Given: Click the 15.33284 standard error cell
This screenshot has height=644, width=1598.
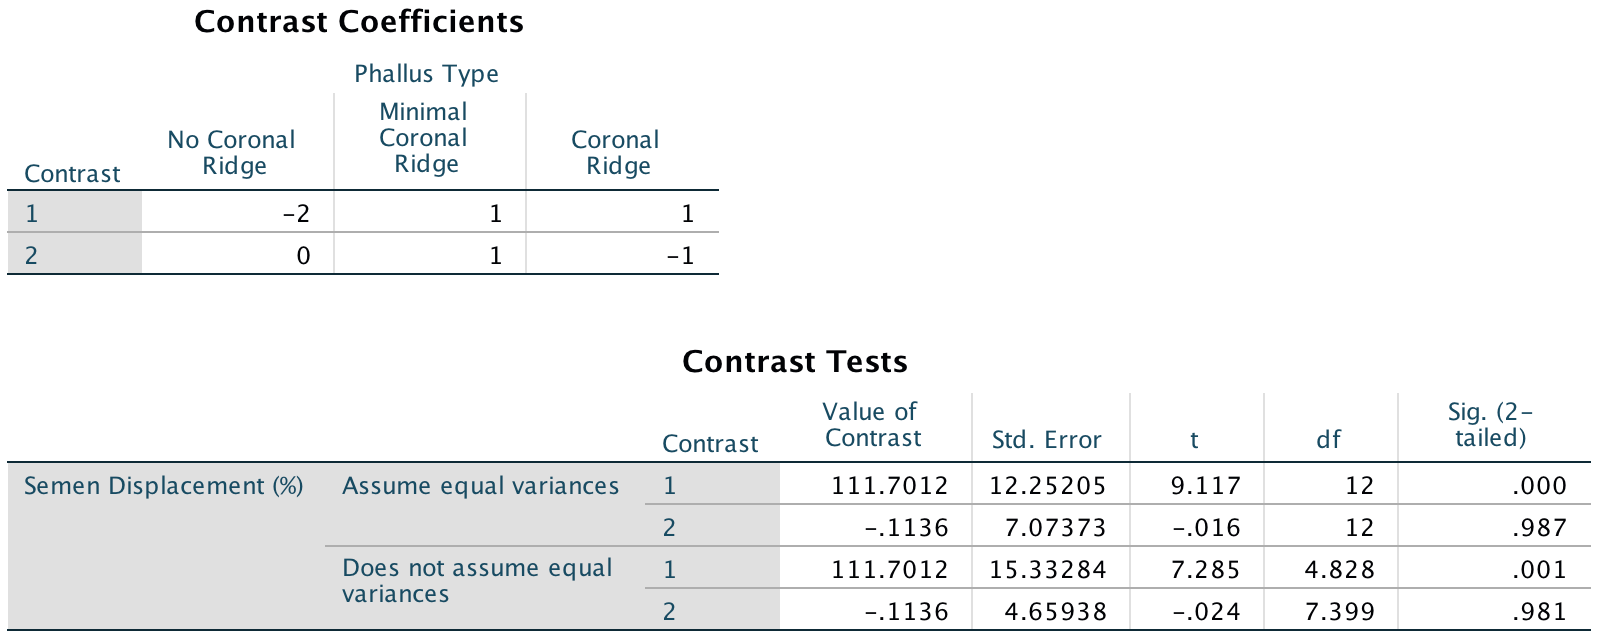Looking at the screenshot, I should (1047, 570).
